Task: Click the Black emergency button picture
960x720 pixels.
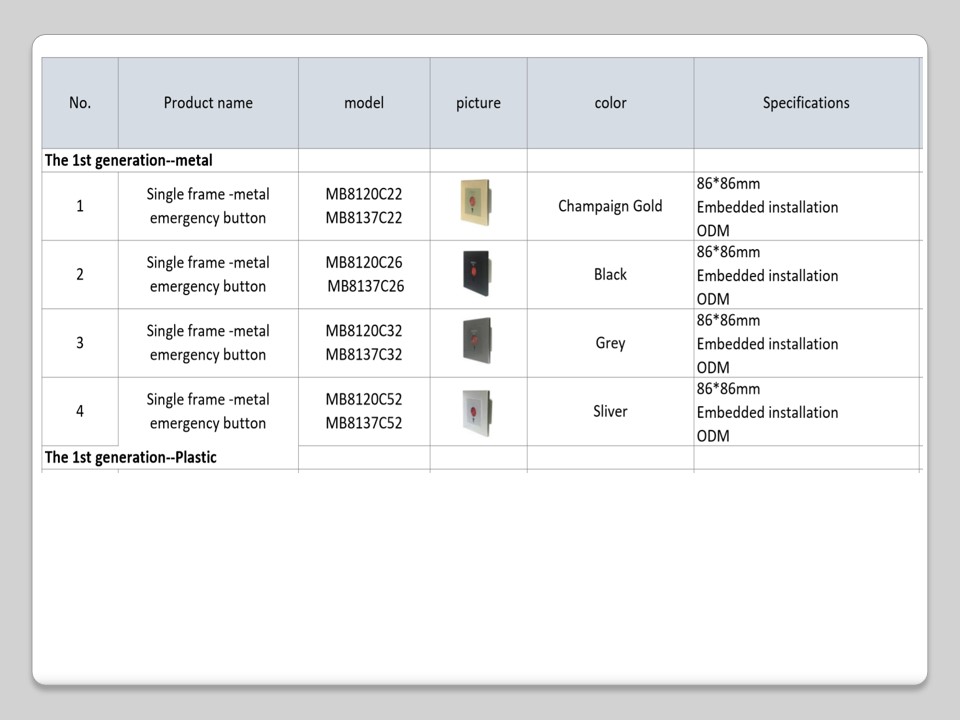Action: point(477,272)
